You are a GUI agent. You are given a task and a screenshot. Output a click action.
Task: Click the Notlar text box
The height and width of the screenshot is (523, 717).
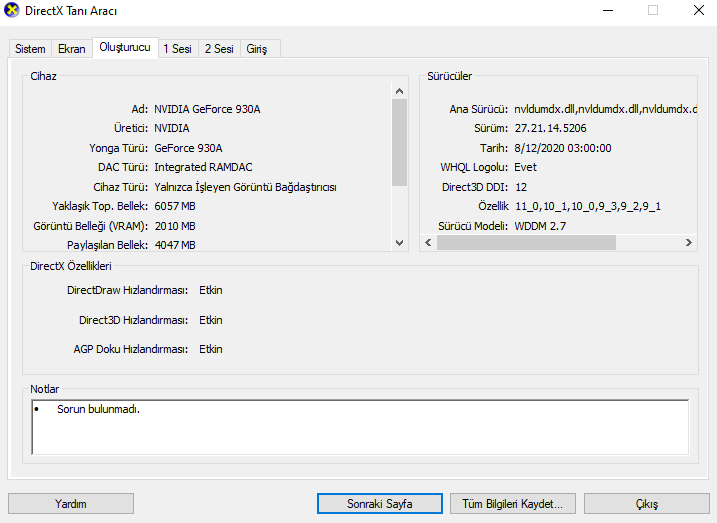[360, 427]
